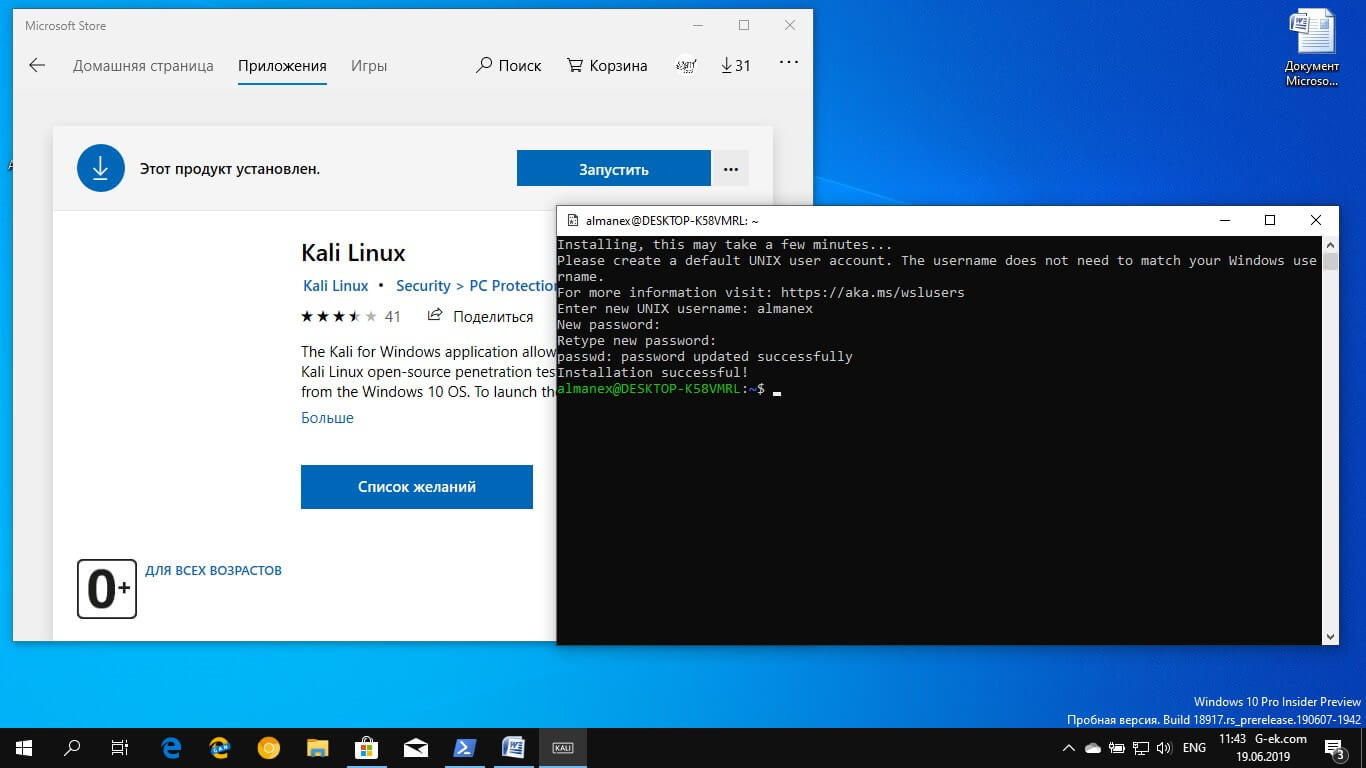The width and height of the screenshot is (1366, 768).
Task: Share the app via Поделиться
Action: point(481,316)
